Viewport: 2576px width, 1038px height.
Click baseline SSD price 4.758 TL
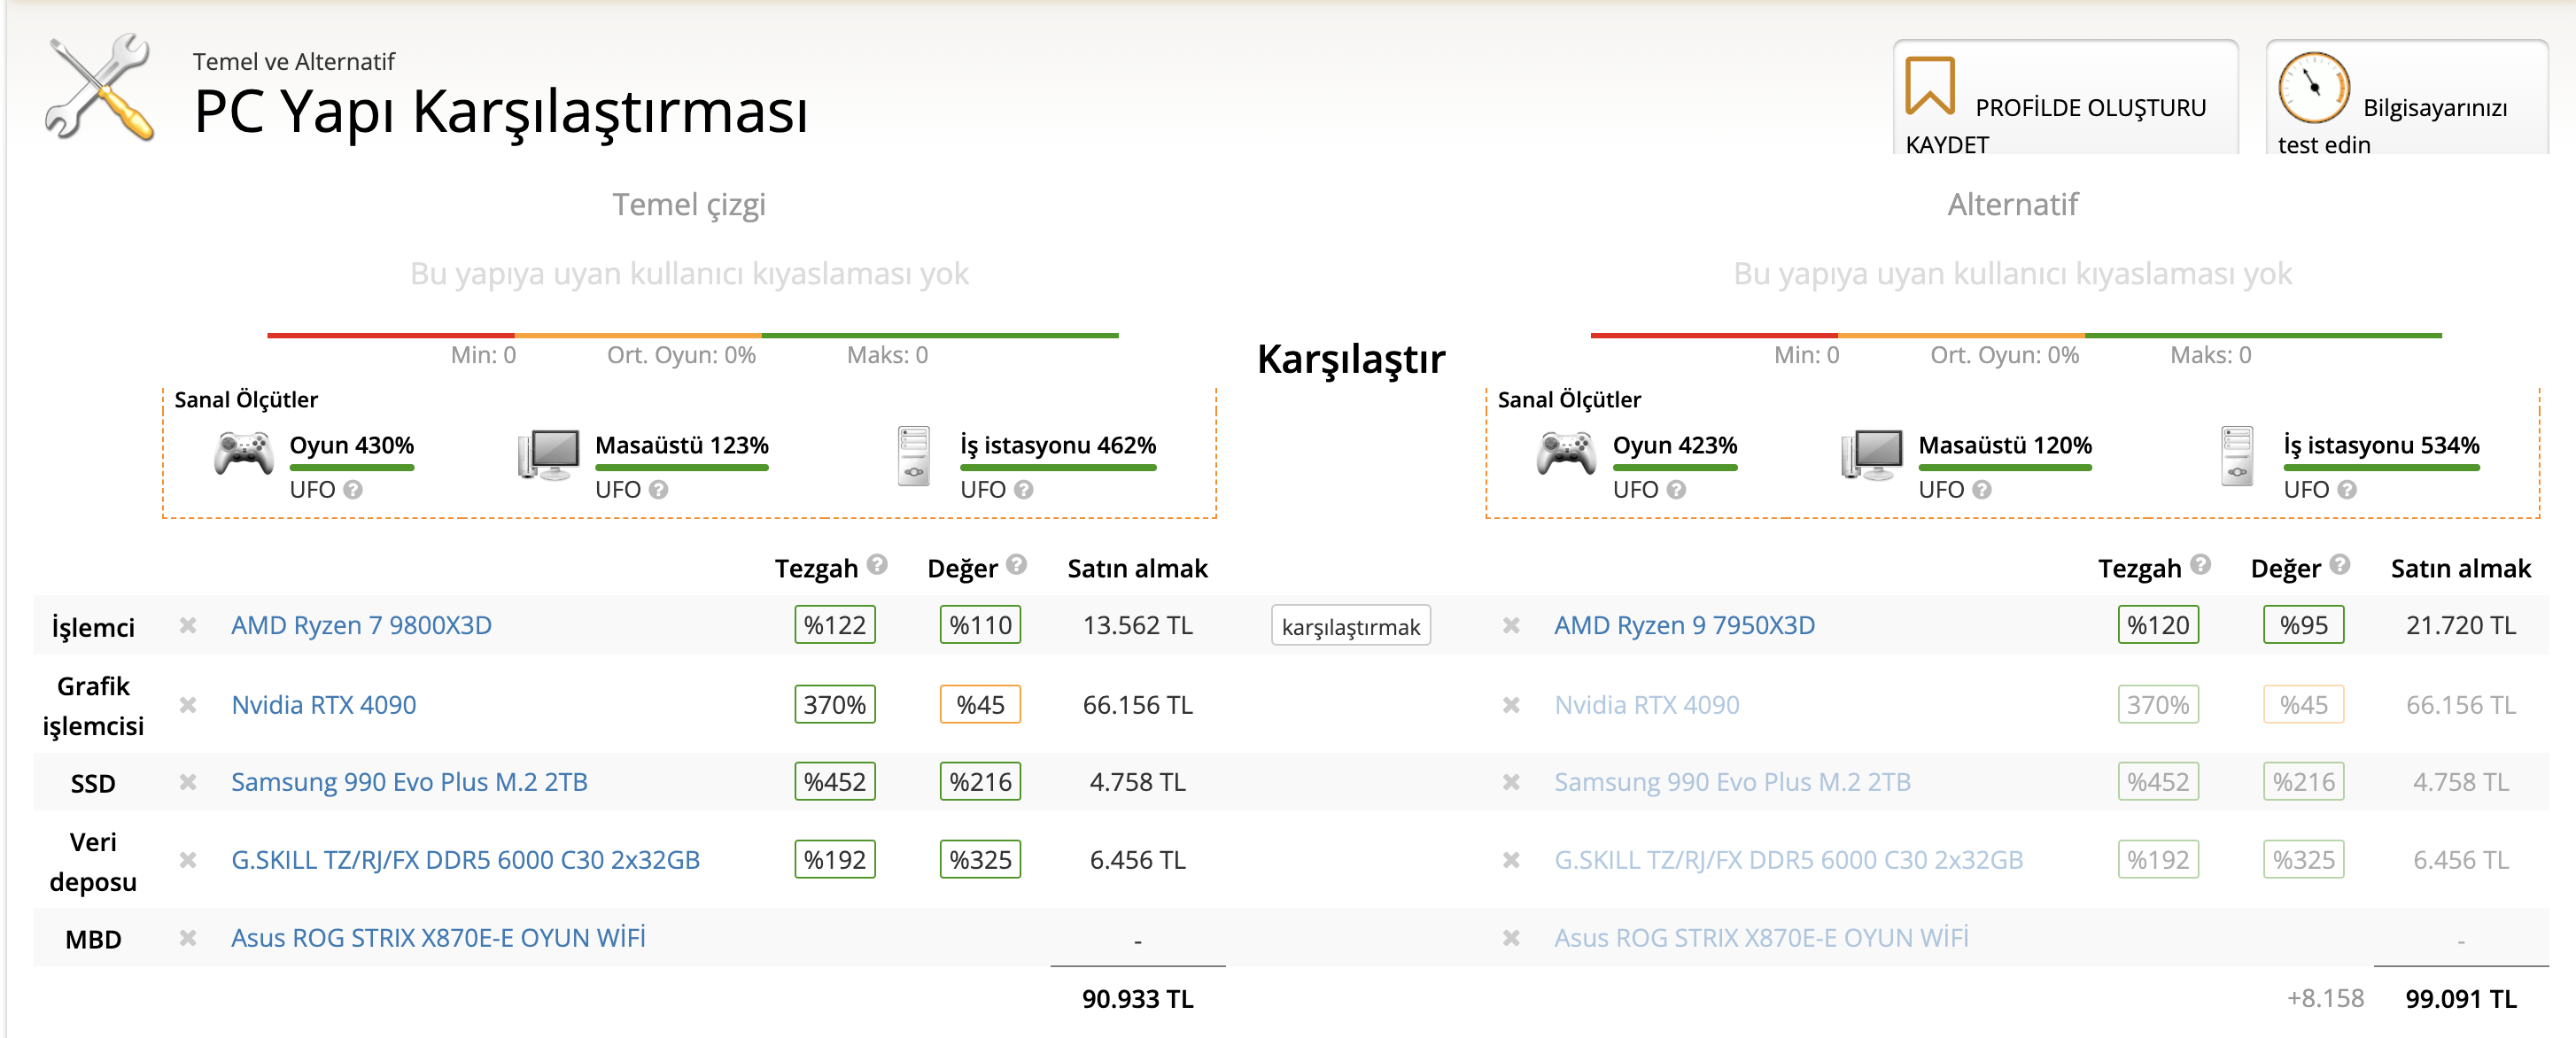pos(1138,782)
